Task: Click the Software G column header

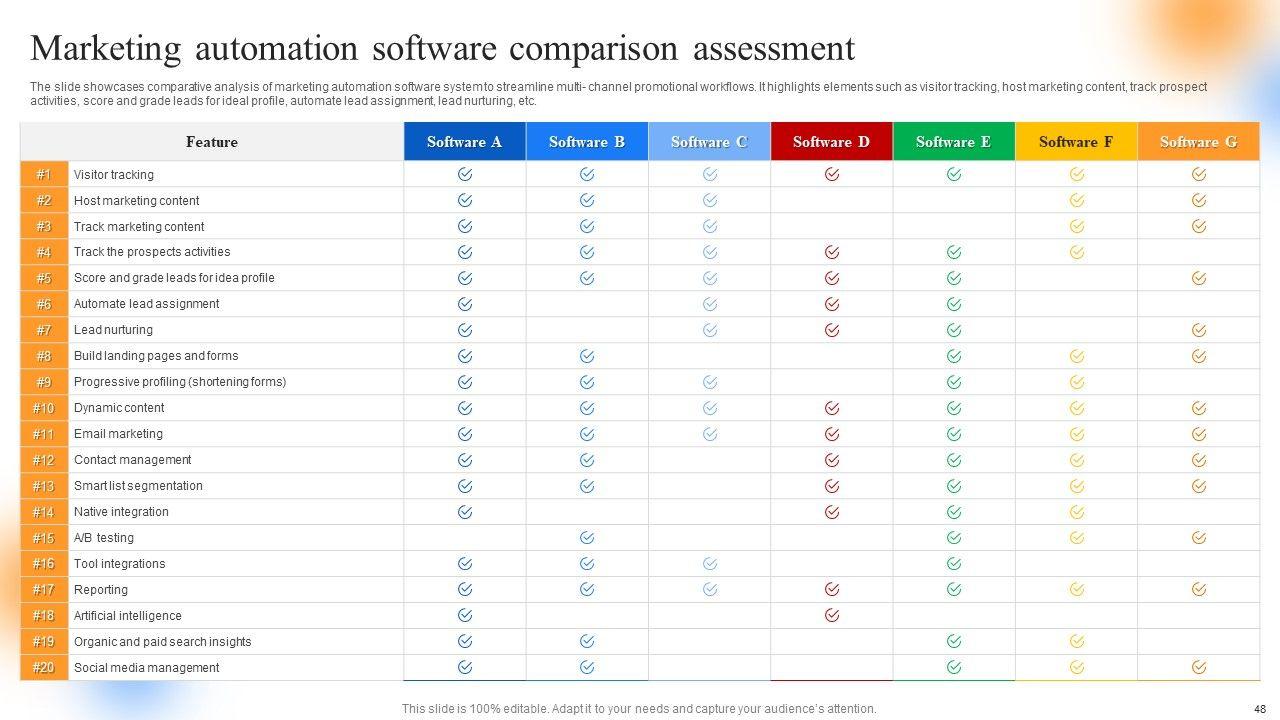Action: tap(1198, 142)
